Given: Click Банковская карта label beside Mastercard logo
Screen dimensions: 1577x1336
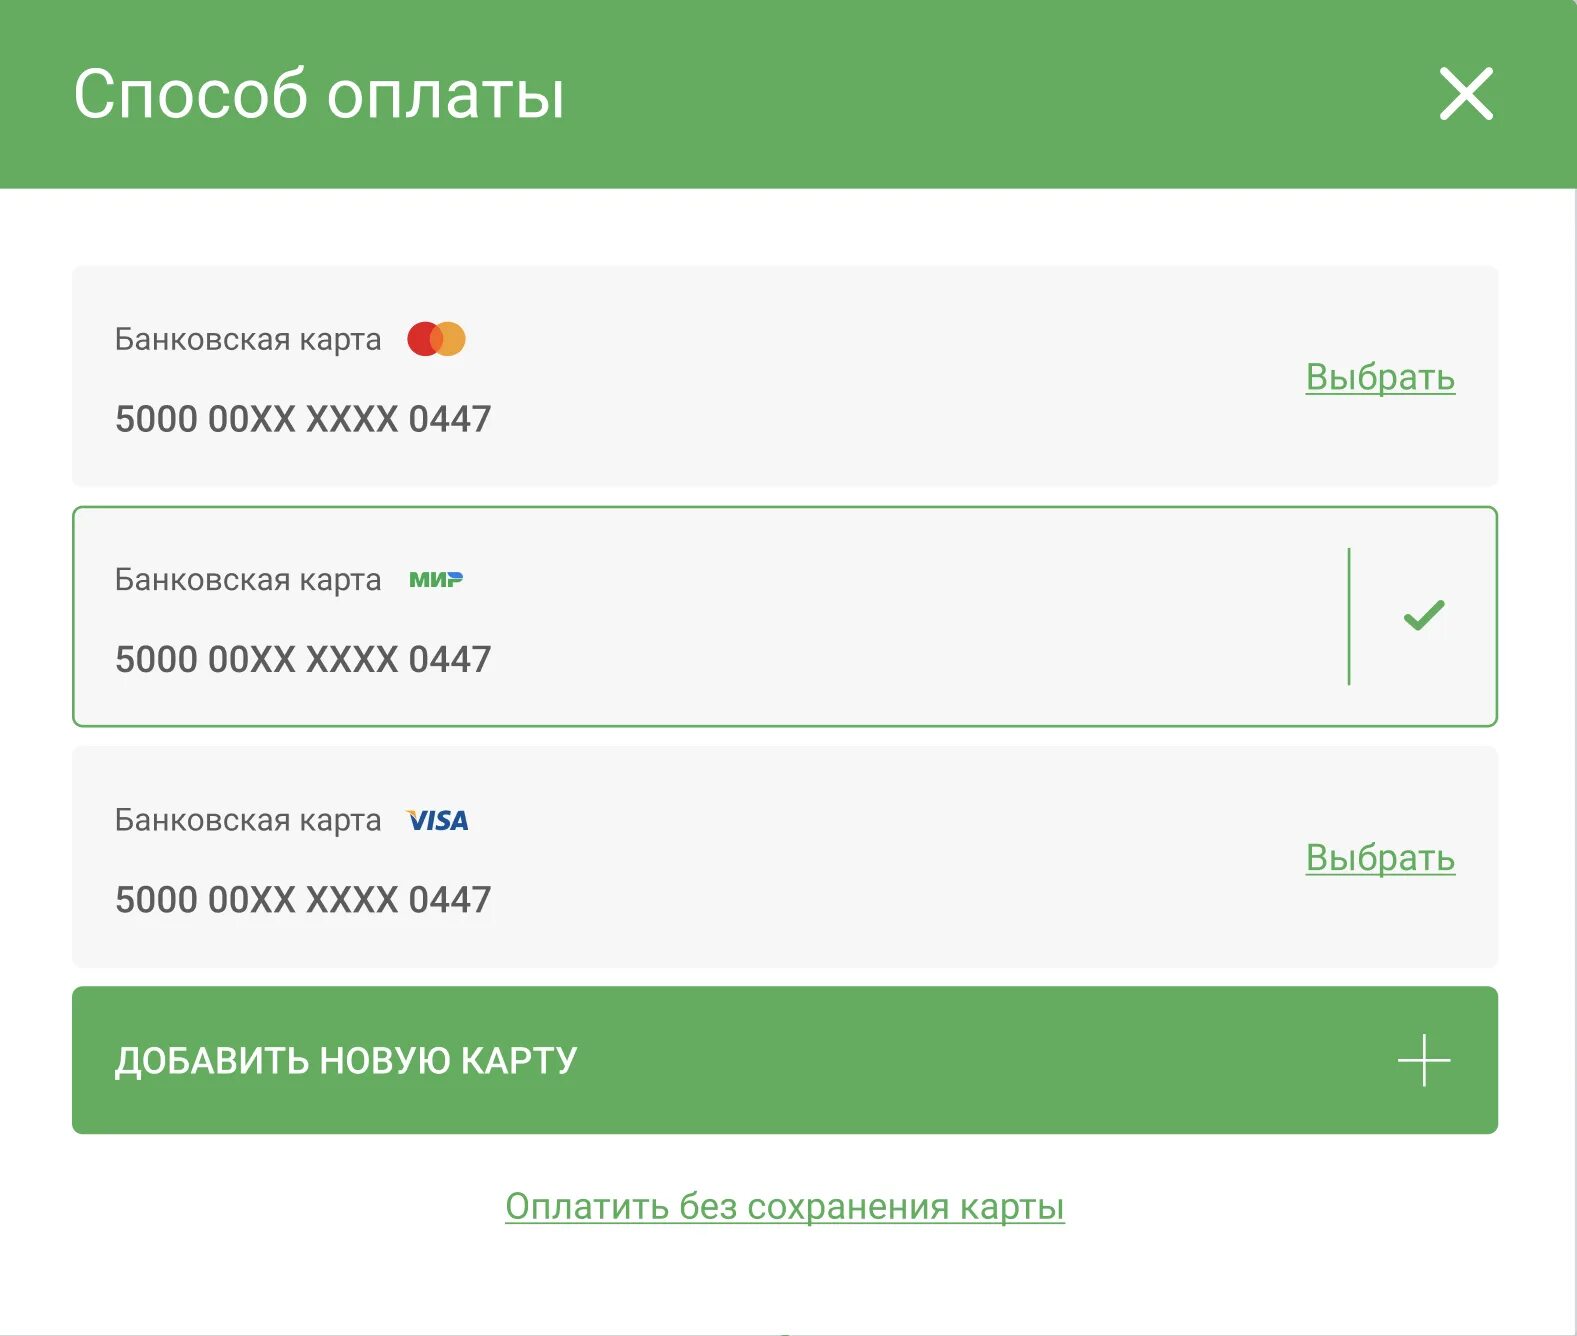Looking at the screenshot, I should tap(248, 340).
